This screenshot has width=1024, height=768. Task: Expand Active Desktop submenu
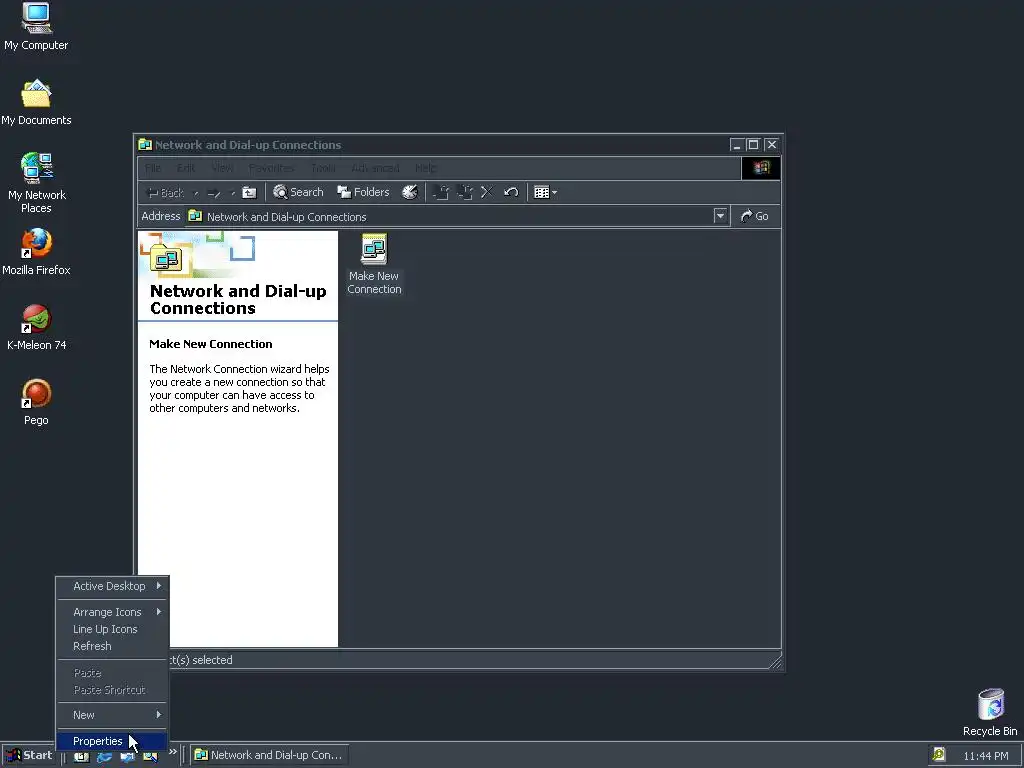112,586
